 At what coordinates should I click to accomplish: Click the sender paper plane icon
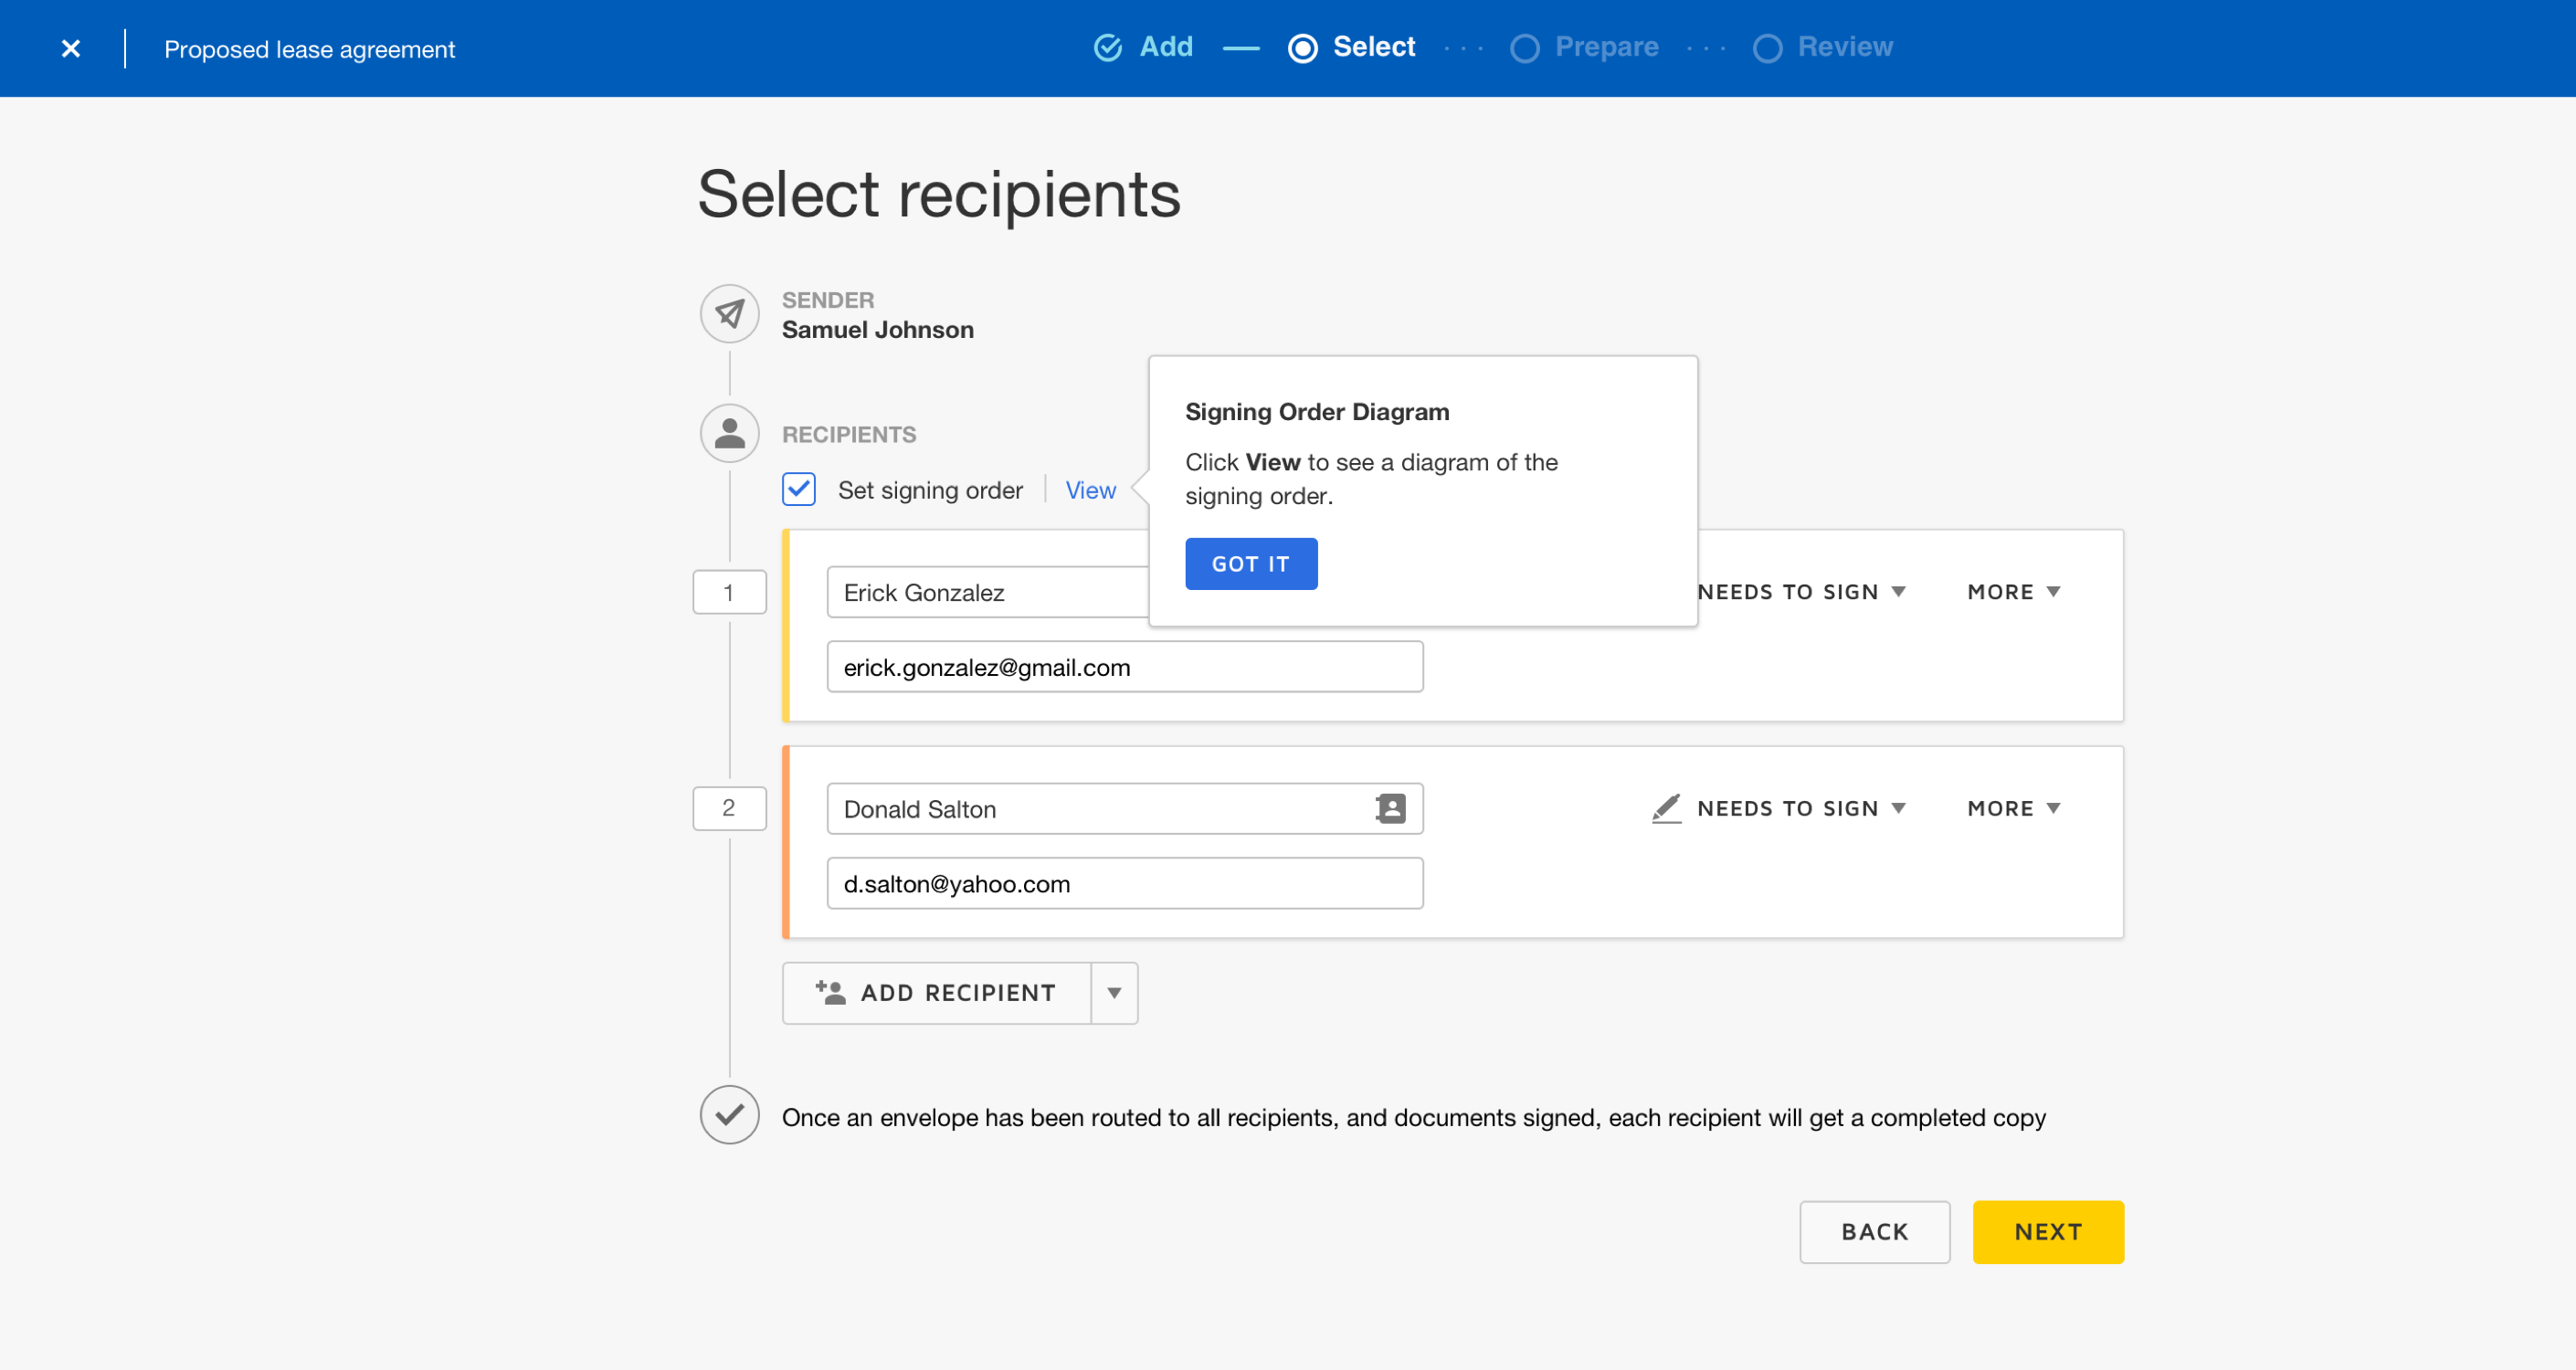pos(729,313)
